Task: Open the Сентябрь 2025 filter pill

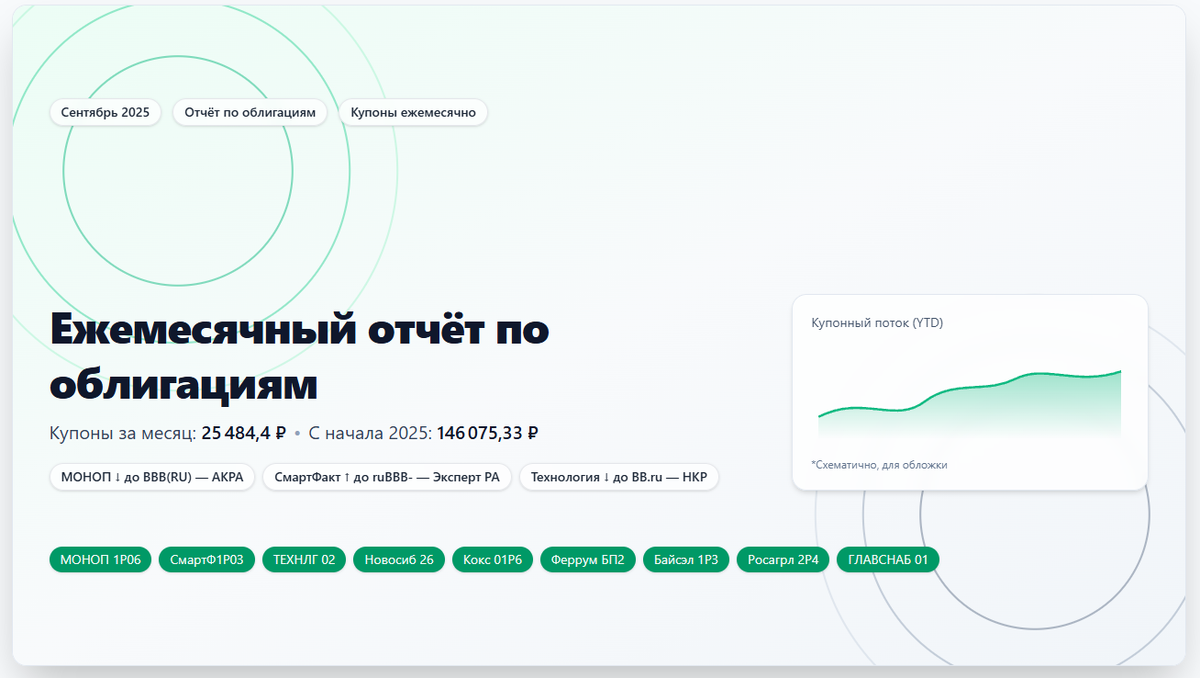Action: (105, 112)
